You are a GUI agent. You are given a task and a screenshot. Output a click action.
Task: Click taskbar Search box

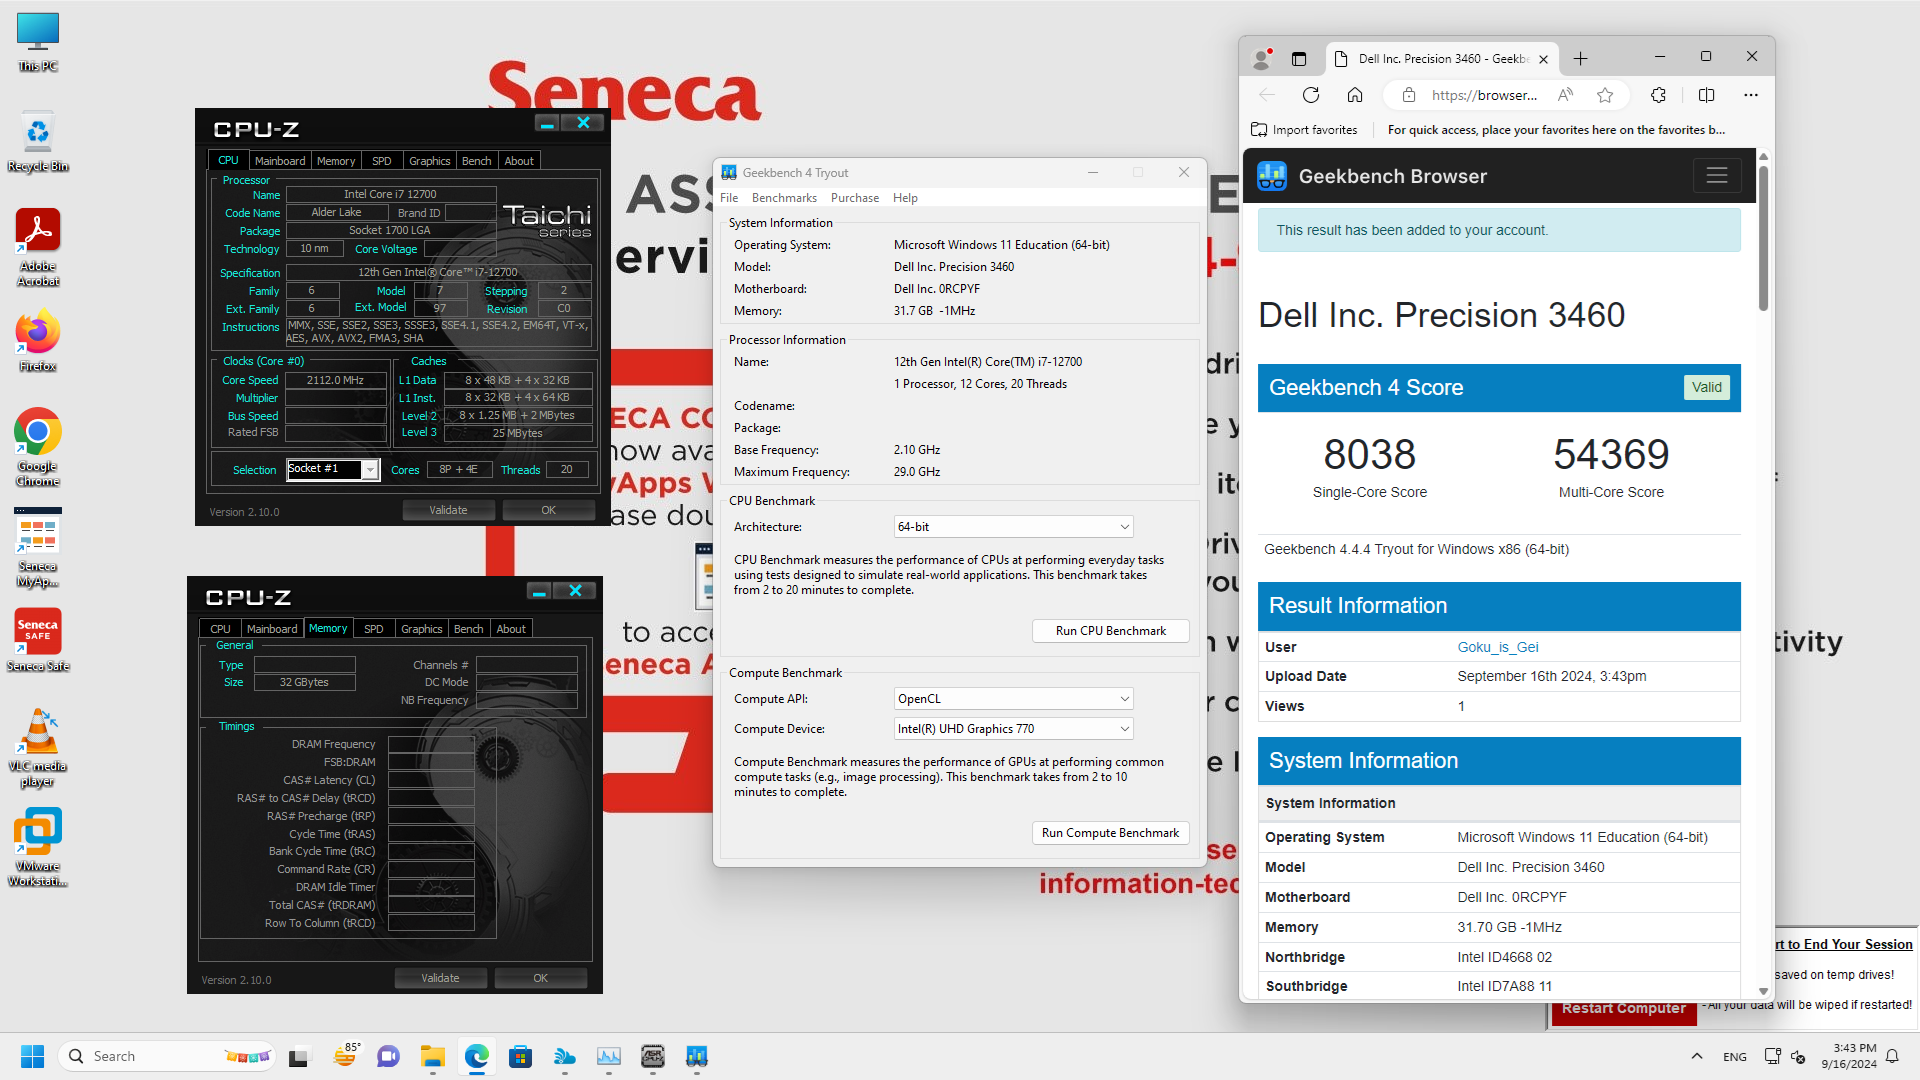coord(167,1056)
